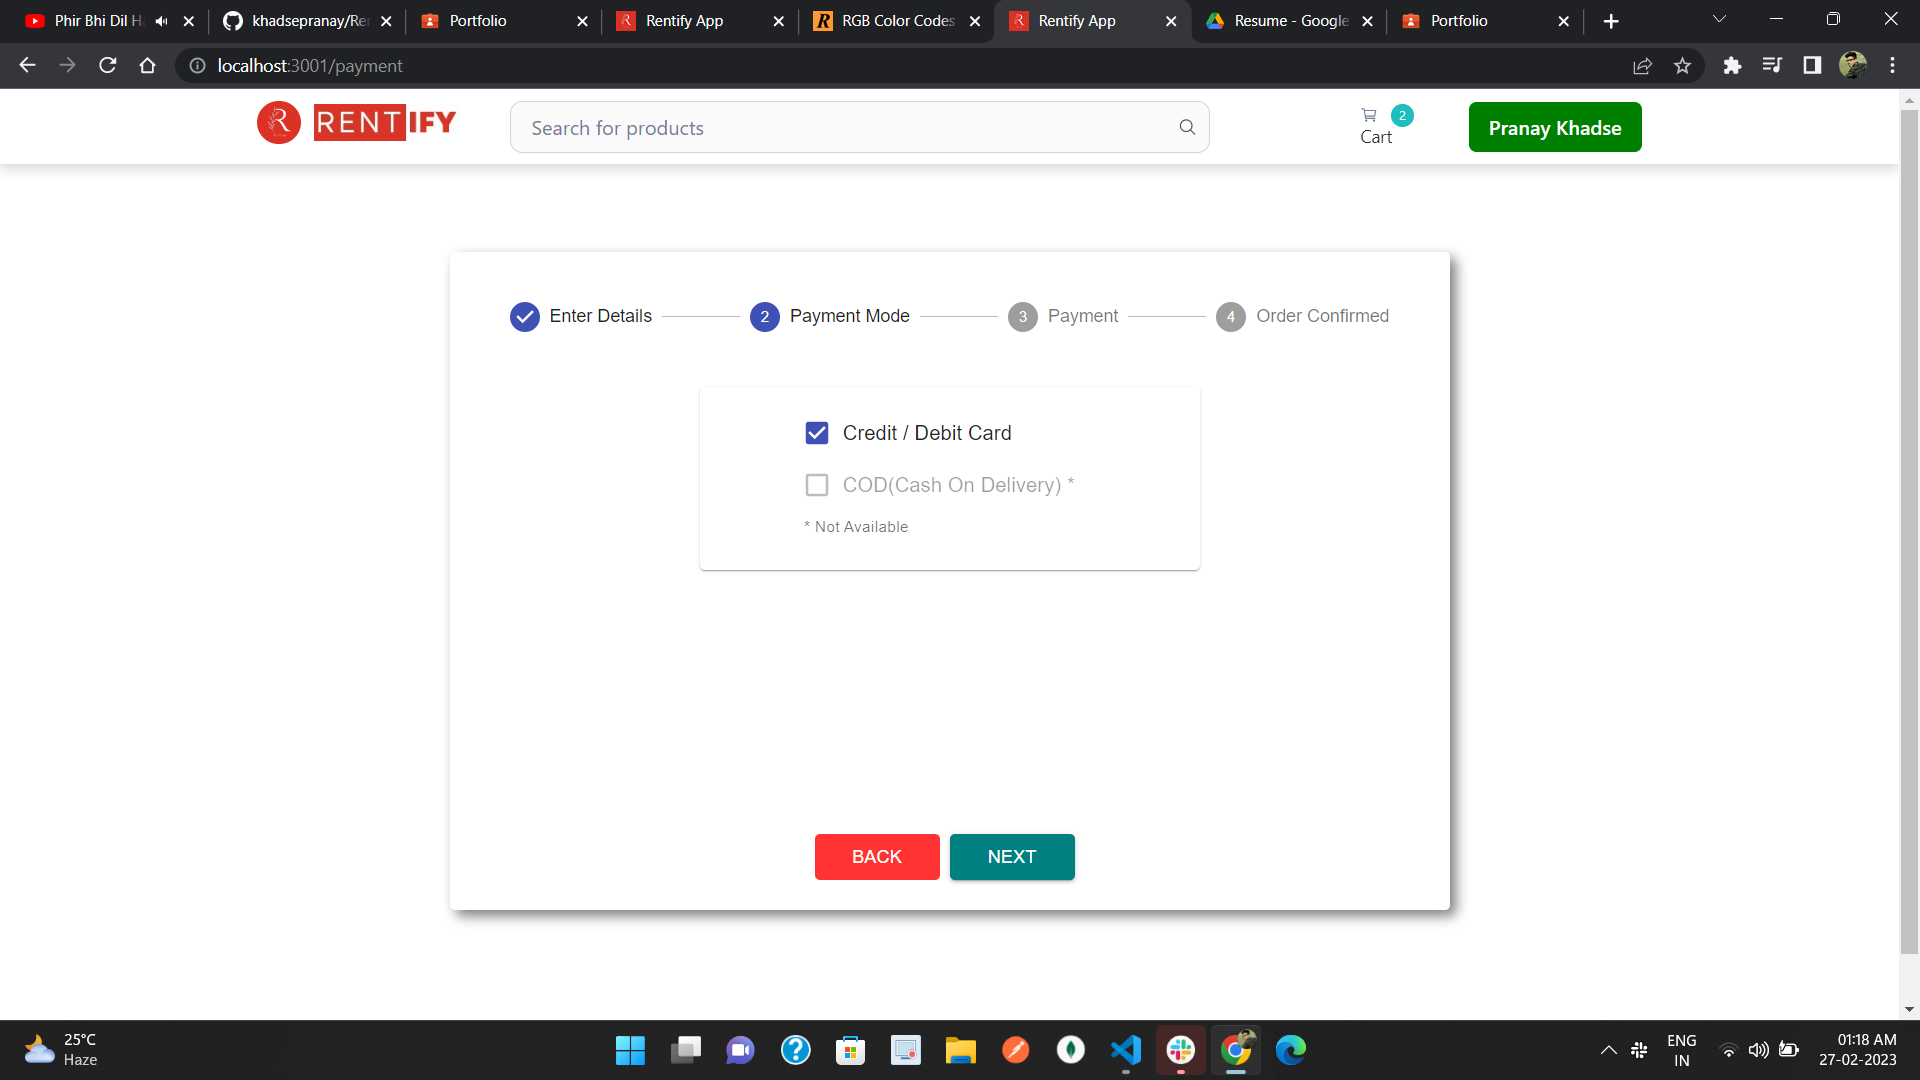Show hidden system tray icons

[1608, 1050]
